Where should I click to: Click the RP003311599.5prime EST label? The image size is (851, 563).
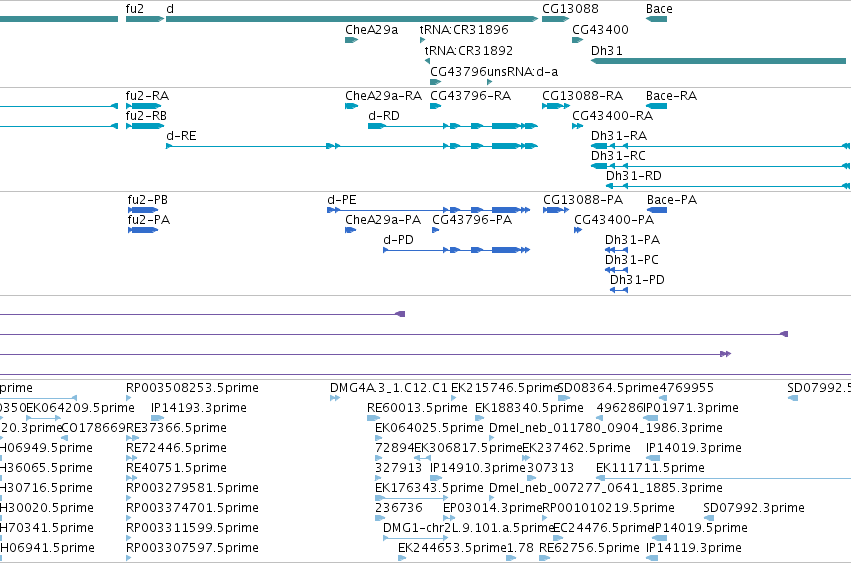pyautogui.click(x=192, y=528)
